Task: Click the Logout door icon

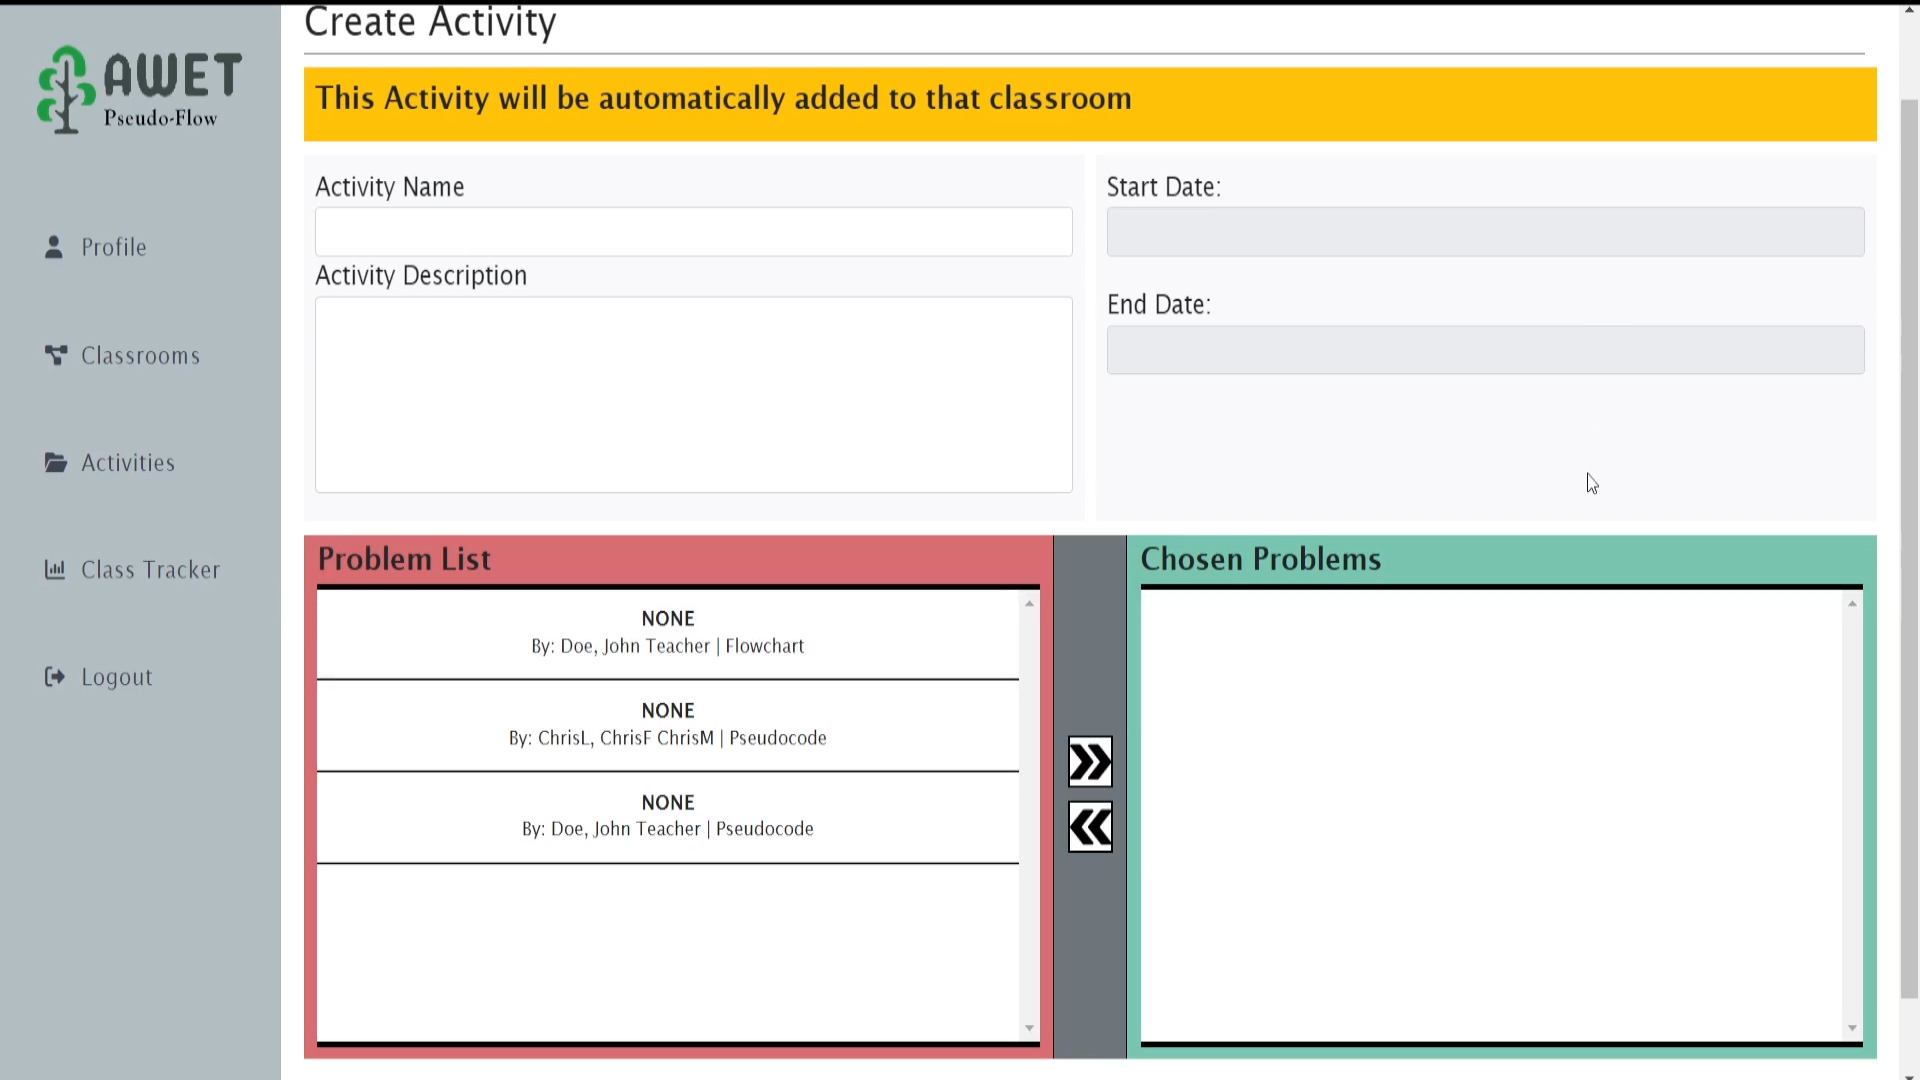Action: pyautogui.click(x=55, y=677)
